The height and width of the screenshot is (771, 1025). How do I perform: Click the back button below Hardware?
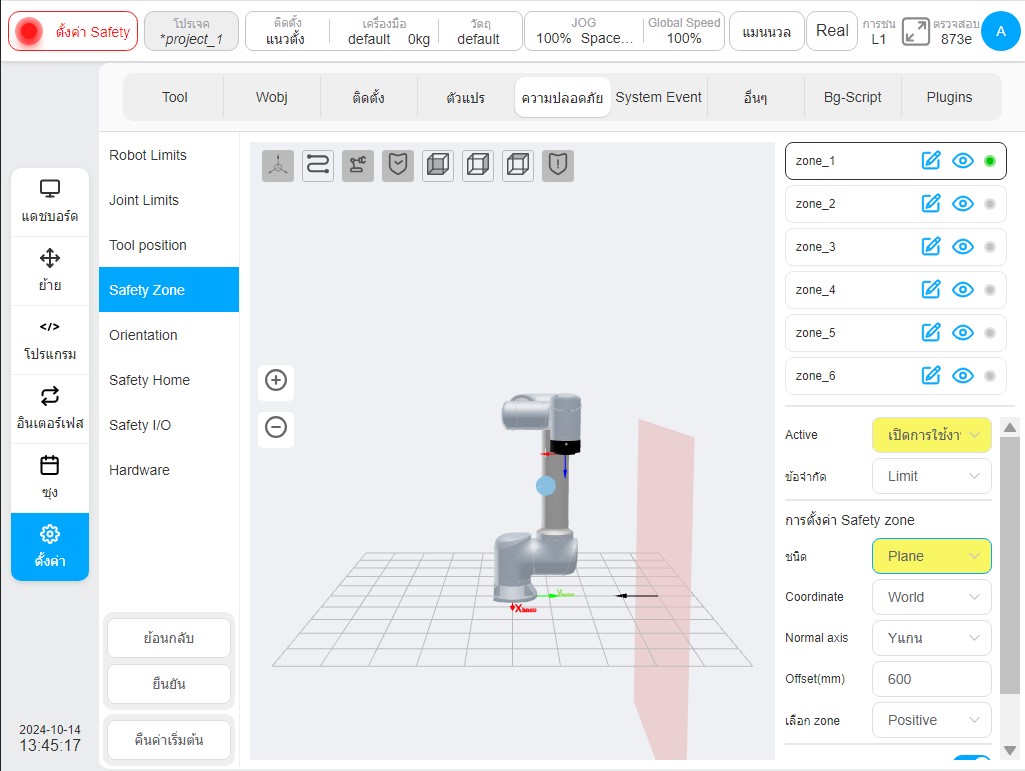[169, 638]
